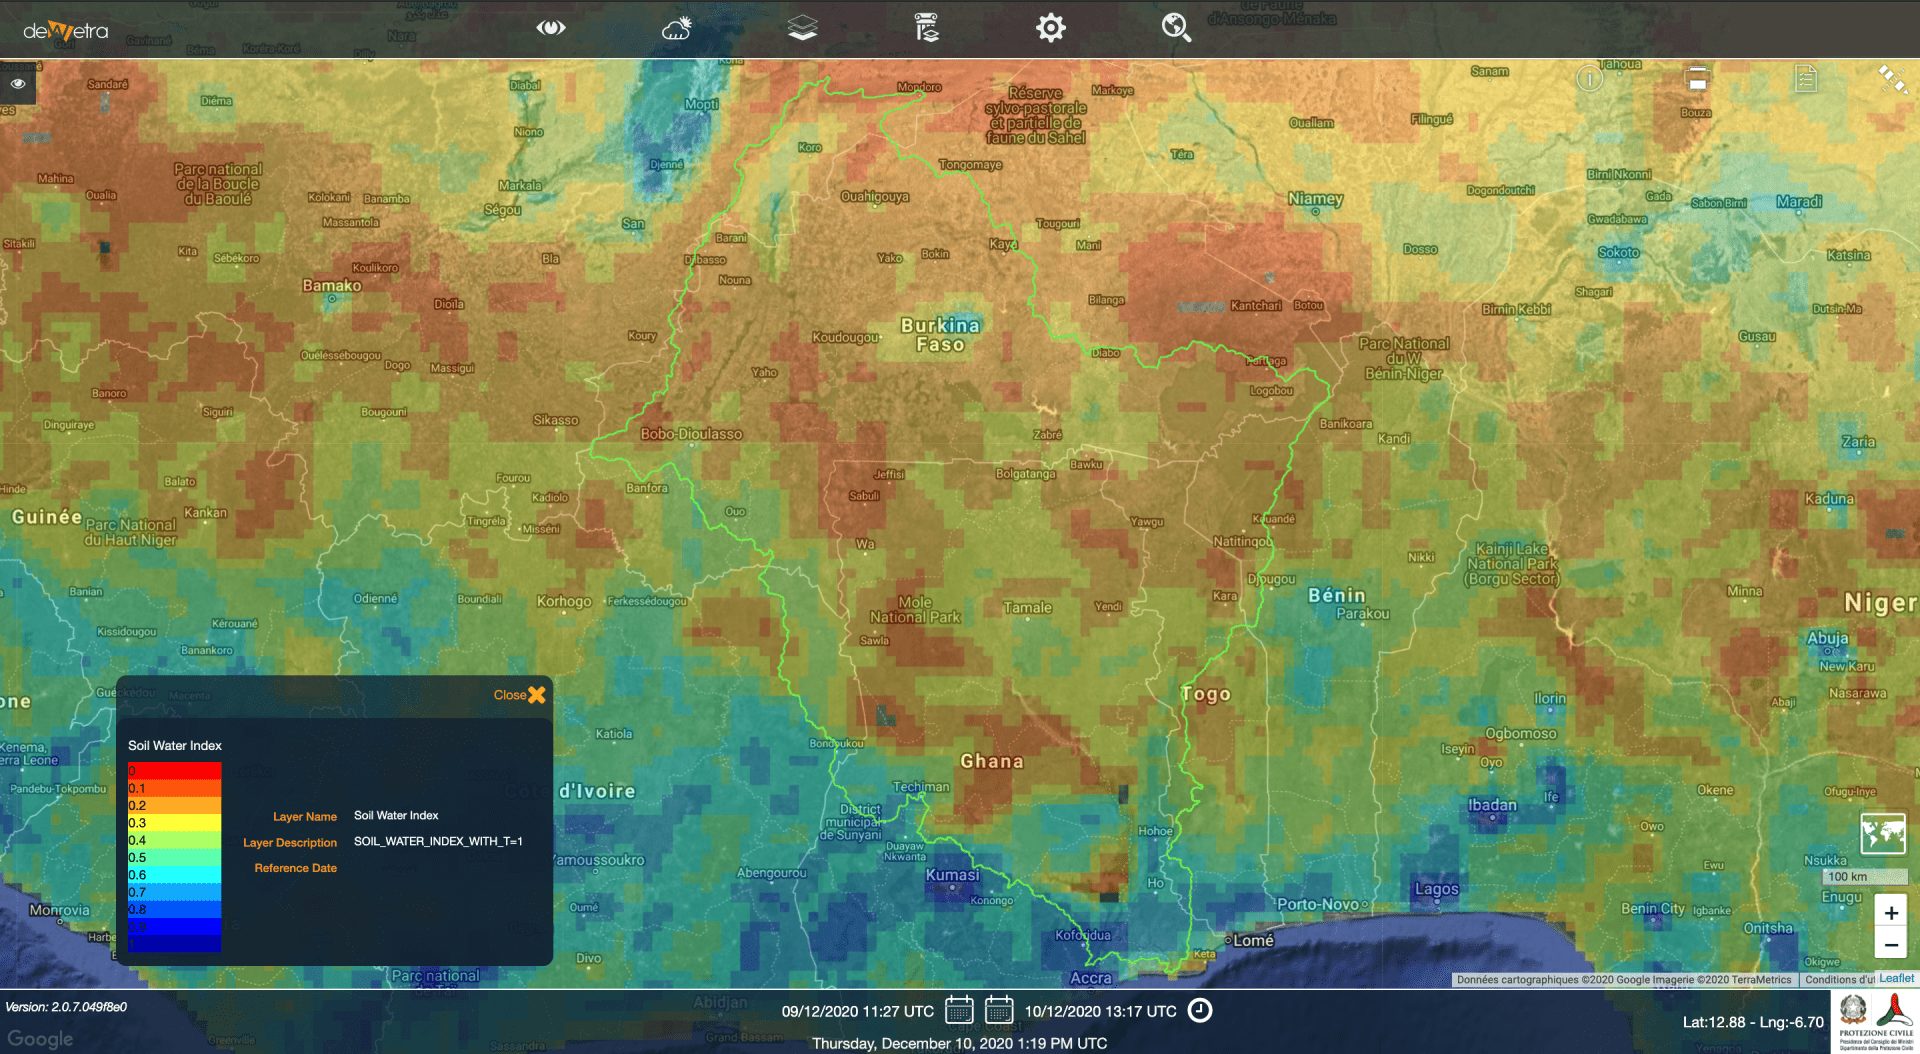
Task: Click the Accra city label
Action: [x=1091, y=978]
